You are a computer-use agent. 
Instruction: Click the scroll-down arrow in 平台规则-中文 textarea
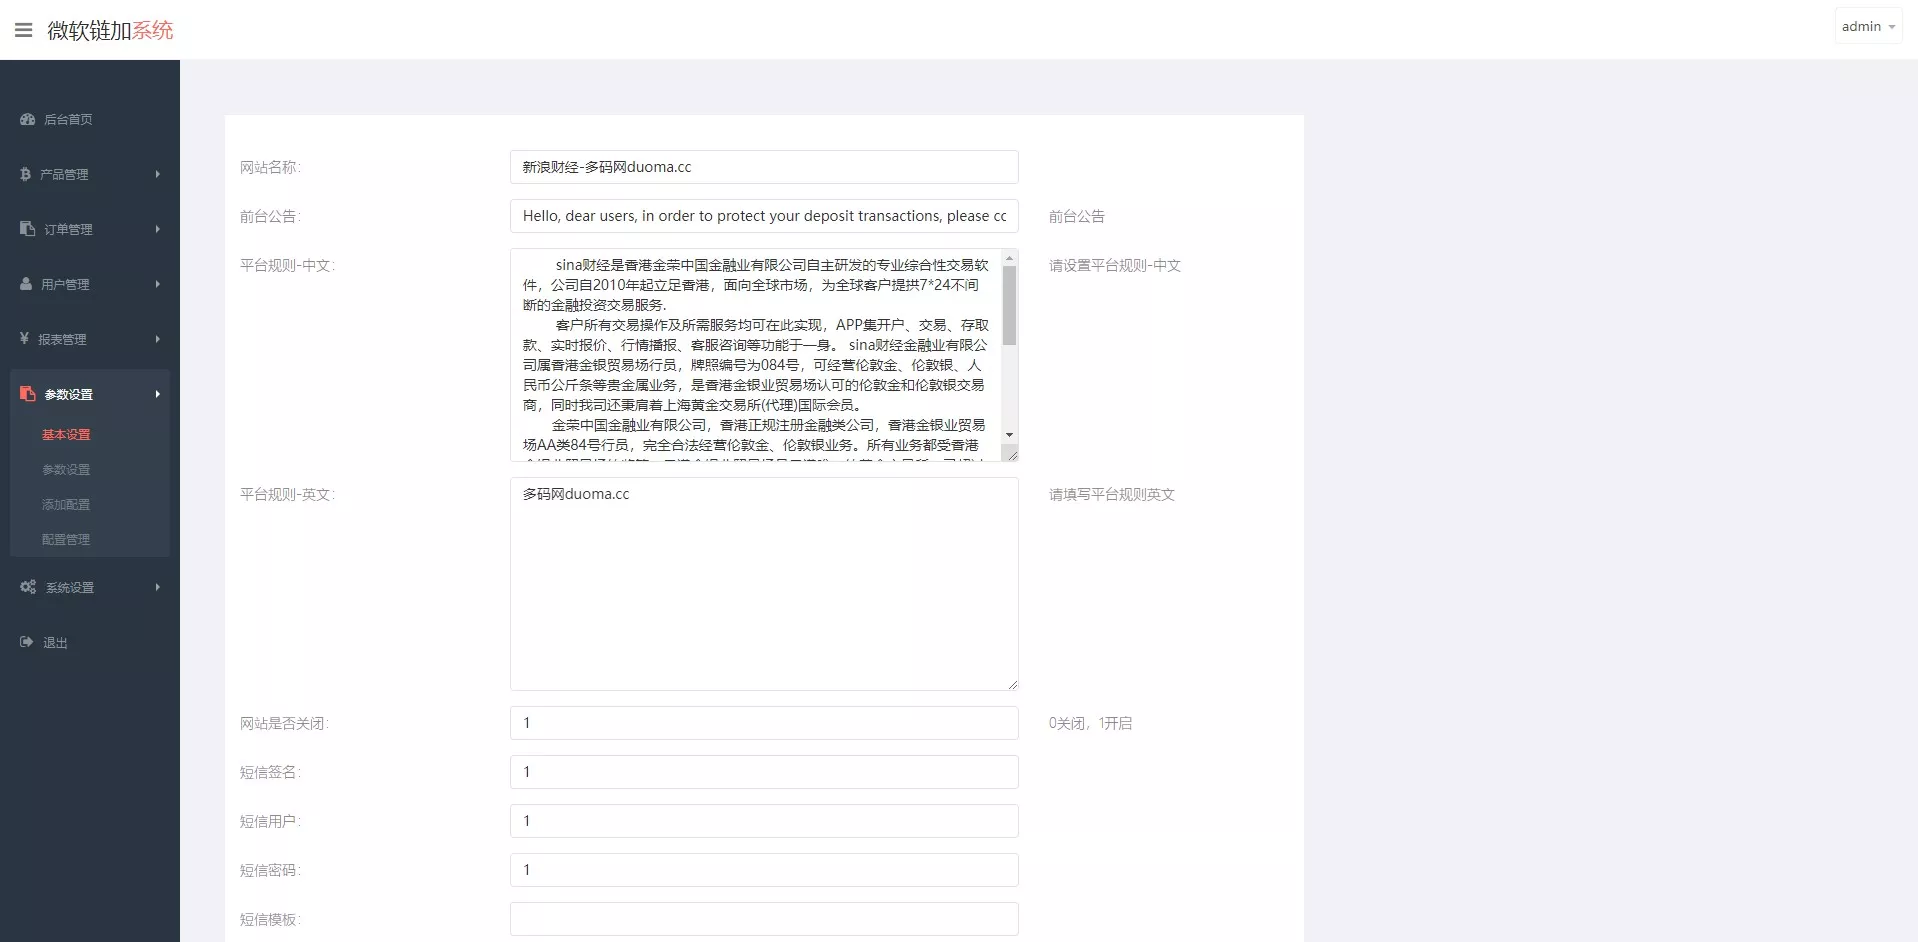coord(1009,434)
